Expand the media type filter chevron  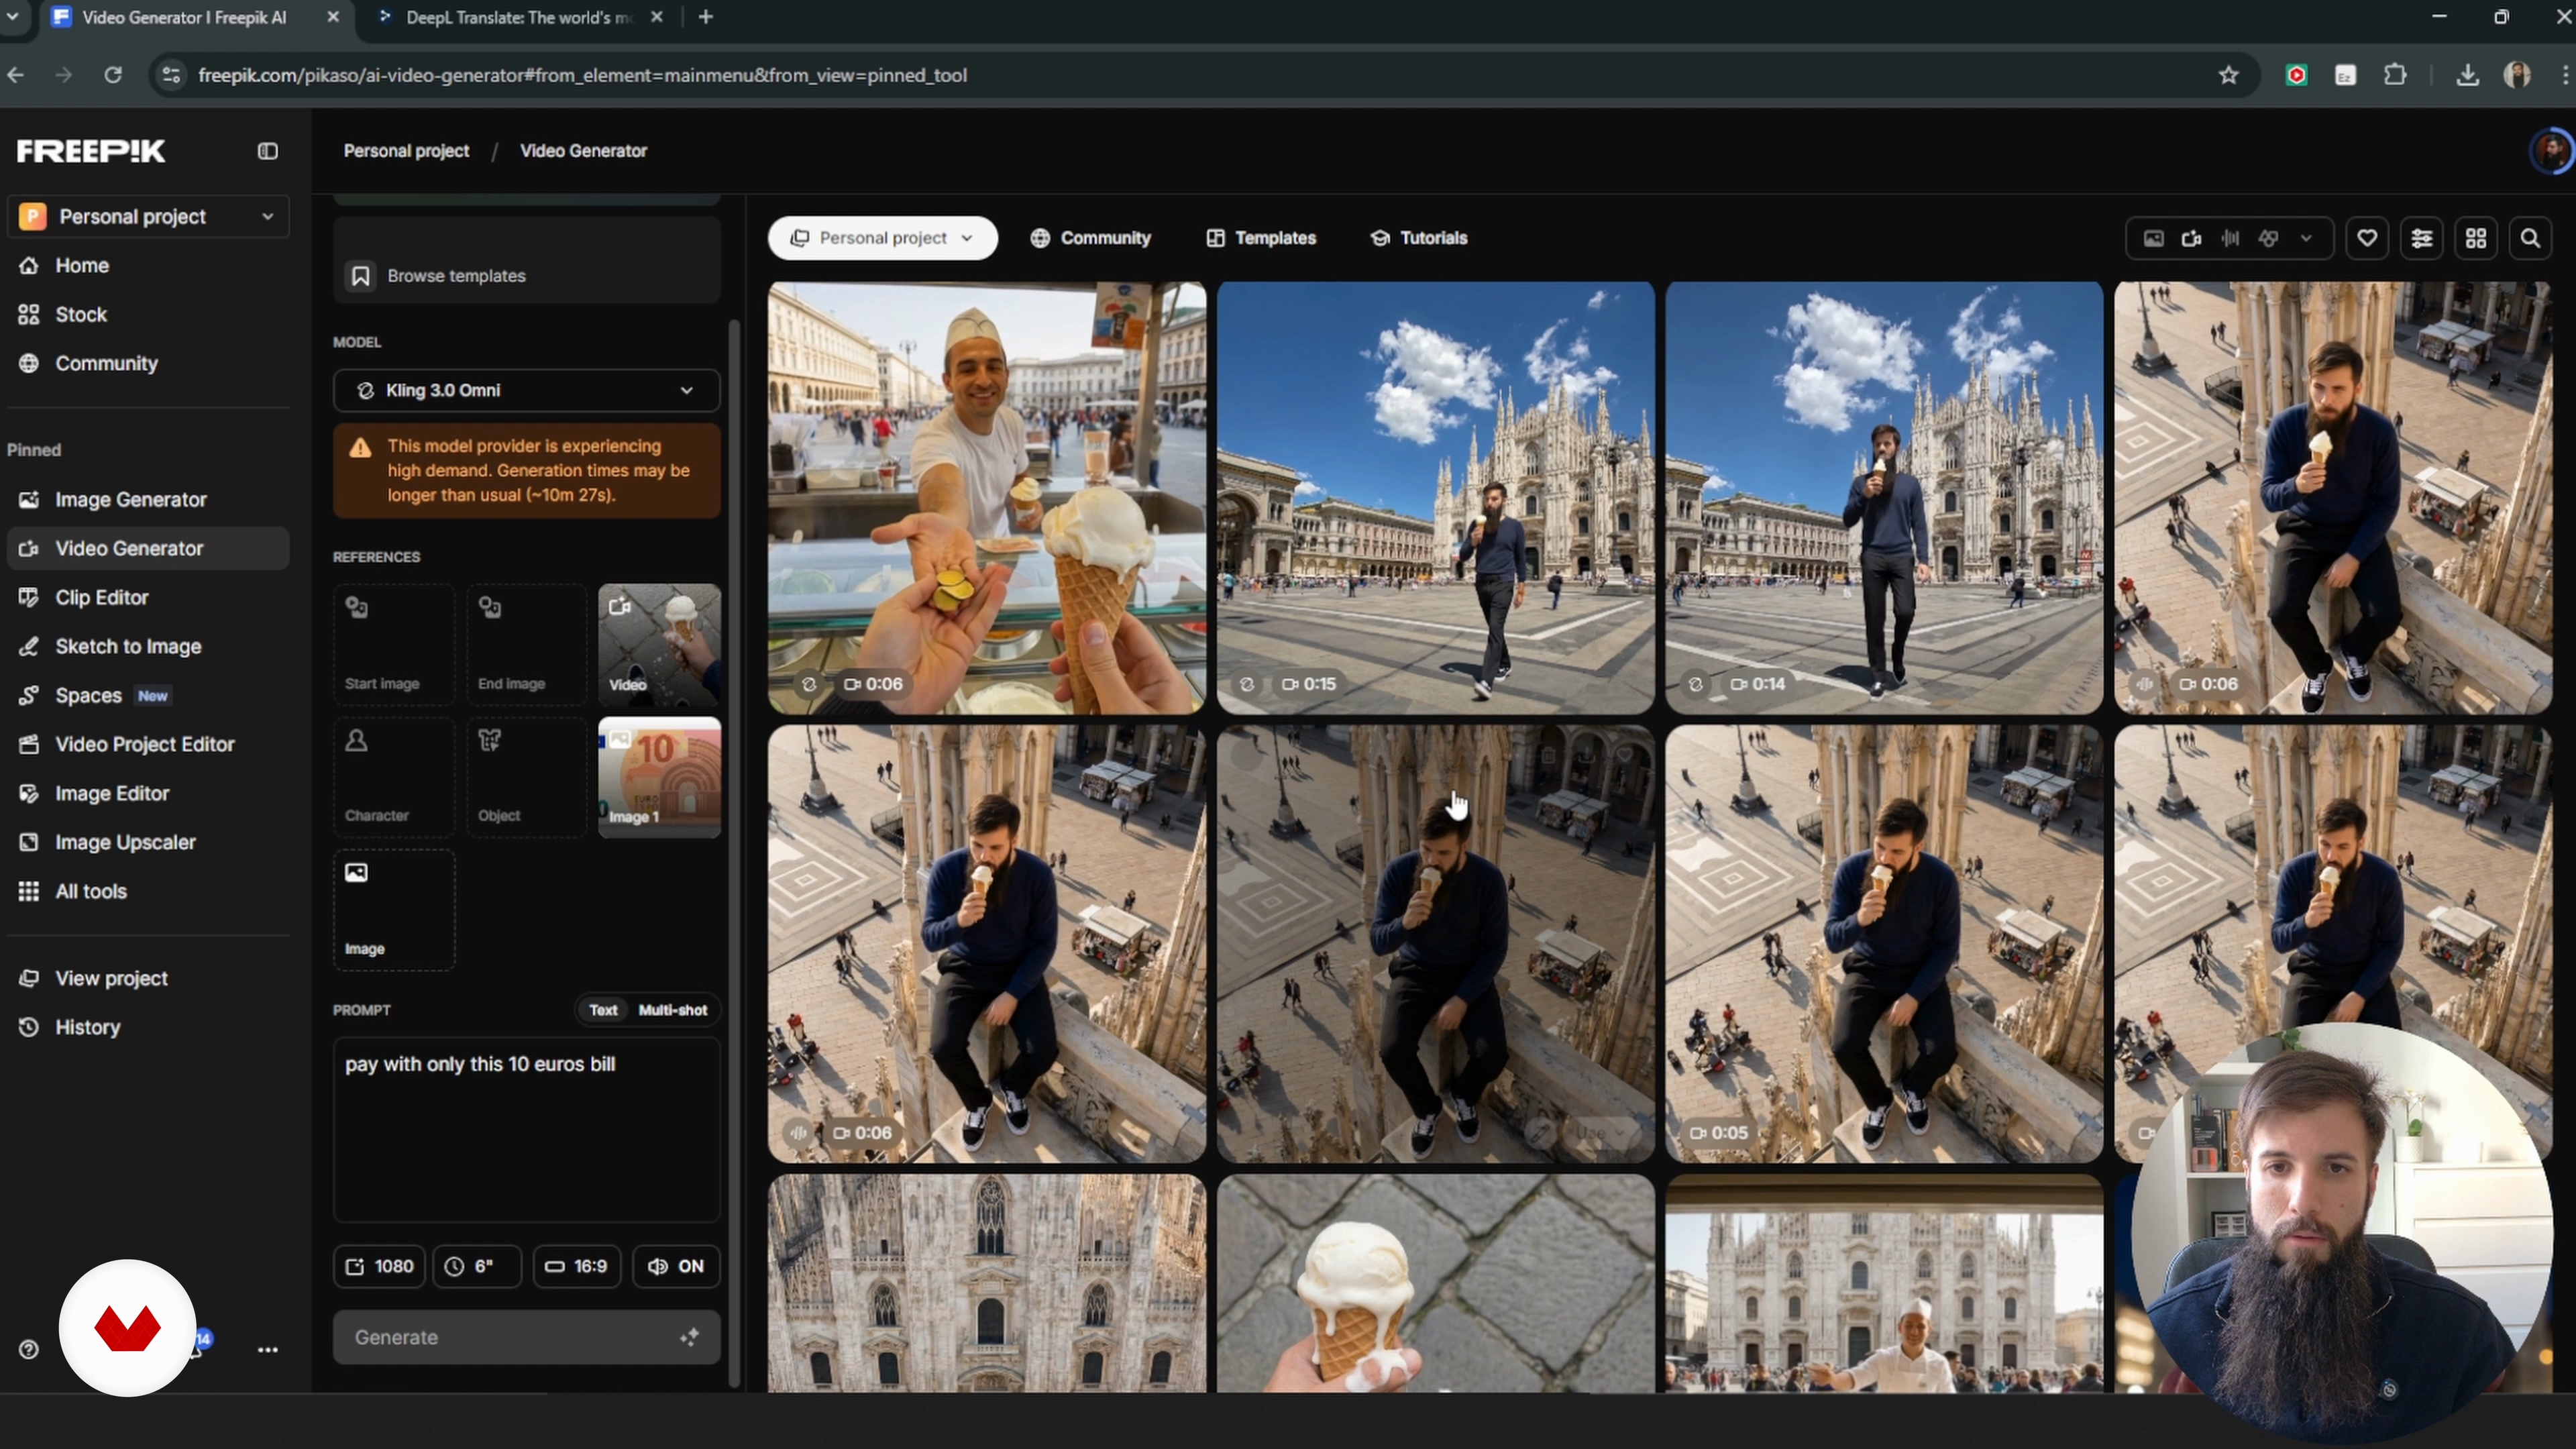pos(2306,238)
